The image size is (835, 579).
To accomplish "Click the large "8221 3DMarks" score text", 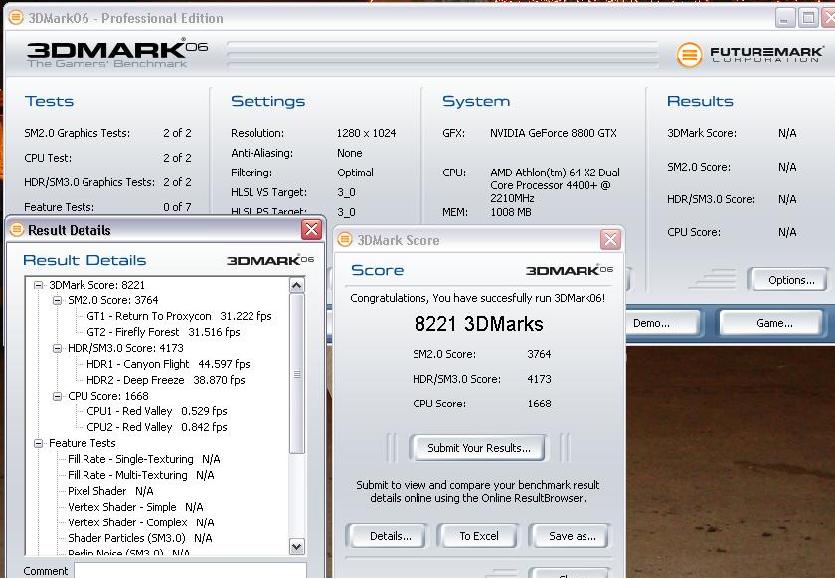I will [479, 324].
